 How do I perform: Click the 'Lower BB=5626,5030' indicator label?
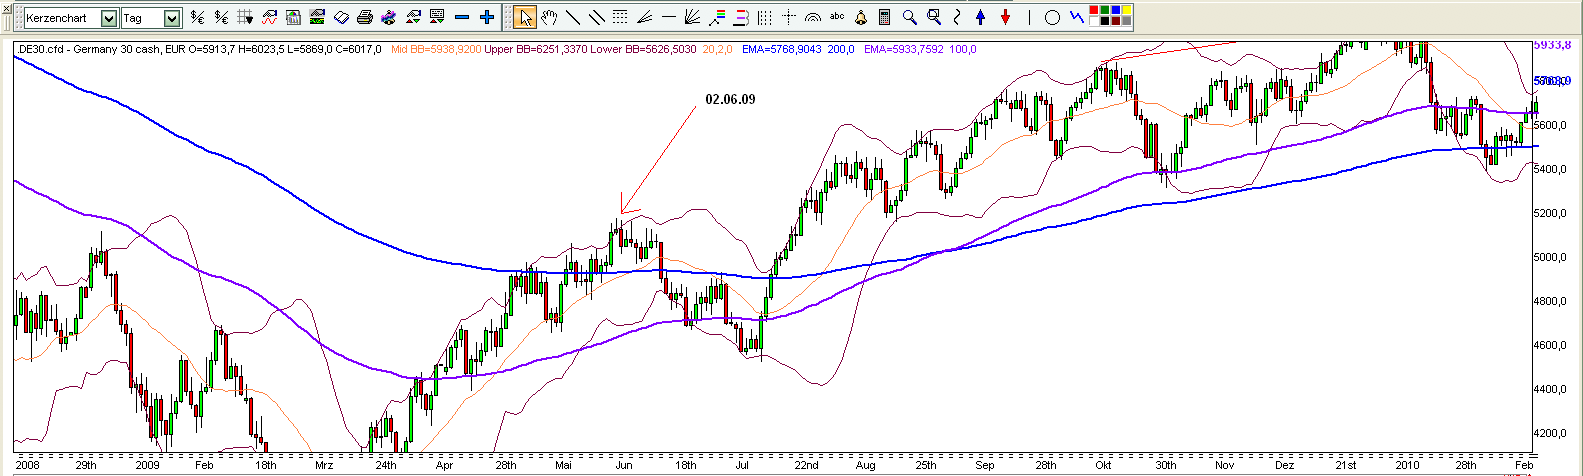644,49
